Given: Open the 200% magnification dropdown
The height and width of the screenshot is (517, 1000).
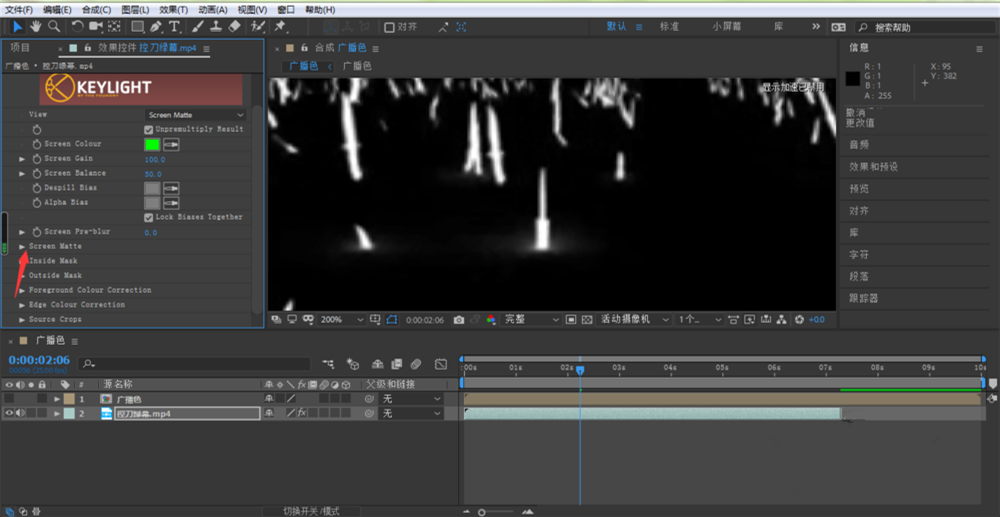Looking at the screenshot, I should coord(340,319).
